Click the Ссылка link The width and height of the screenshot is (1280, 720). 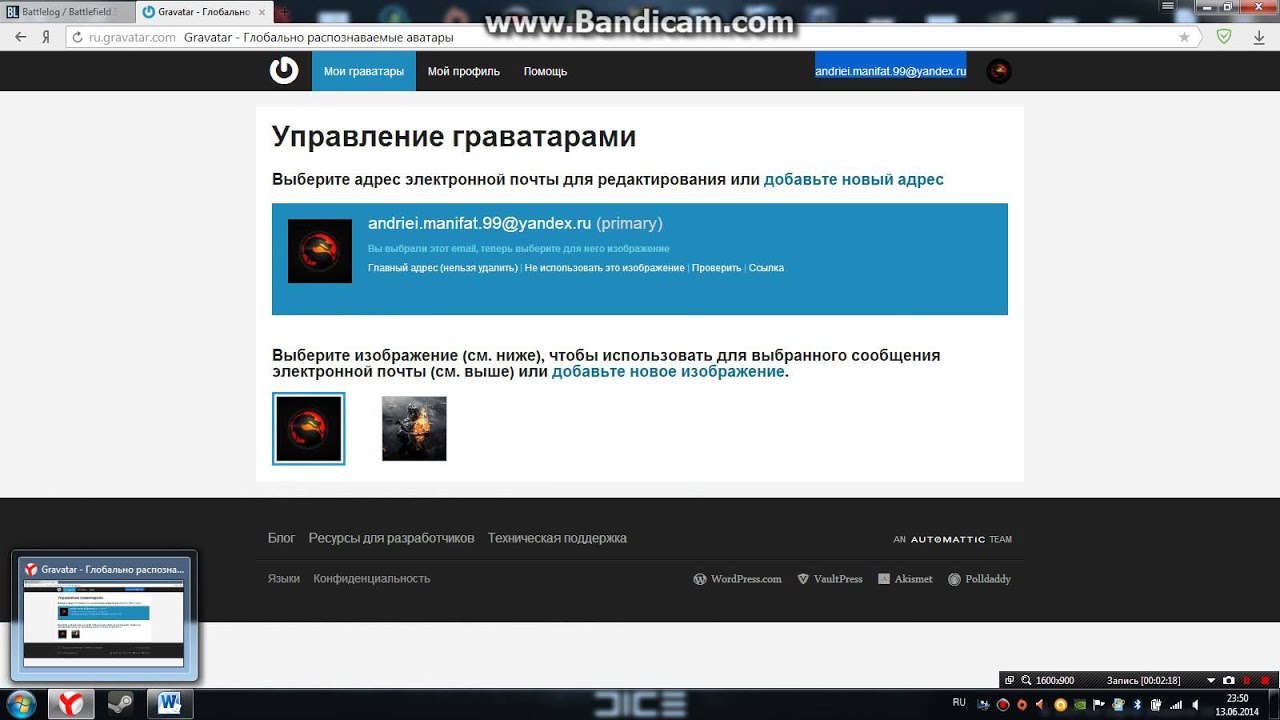pos(766,268)
